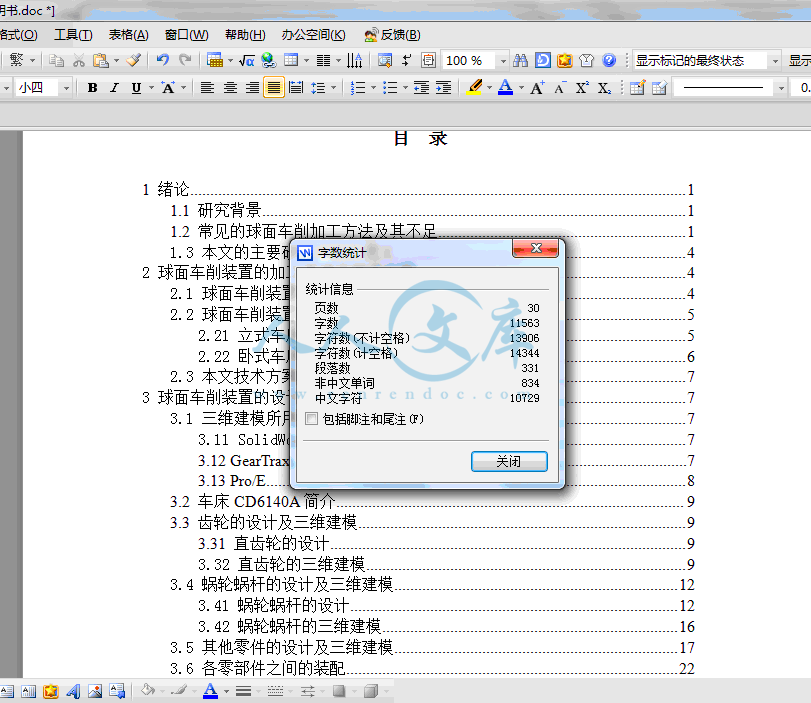This screenshot has width=811, height=703.
Task: Click the Insert Picture icon at the bottom
Action: pyautogui.click(x=95, y=691)
